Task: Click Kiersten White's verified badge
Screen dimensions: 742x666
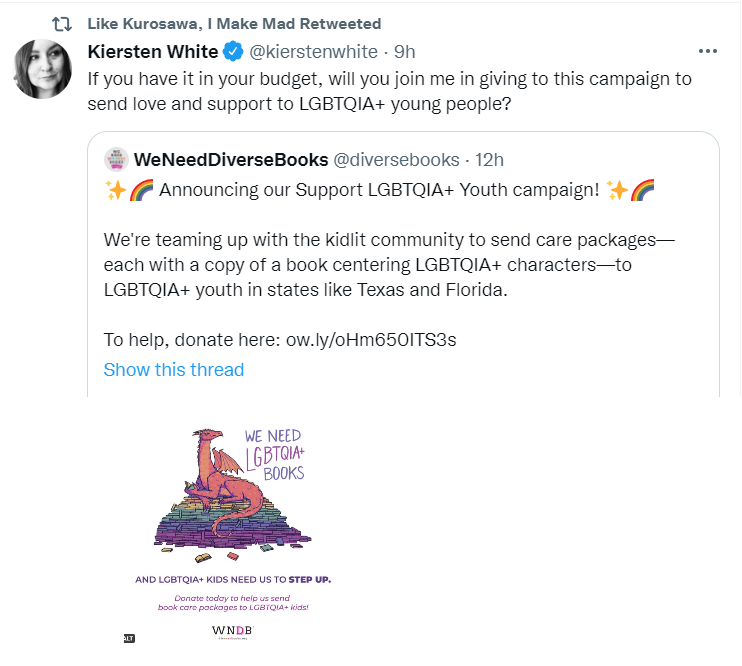Action: (233, 51)
